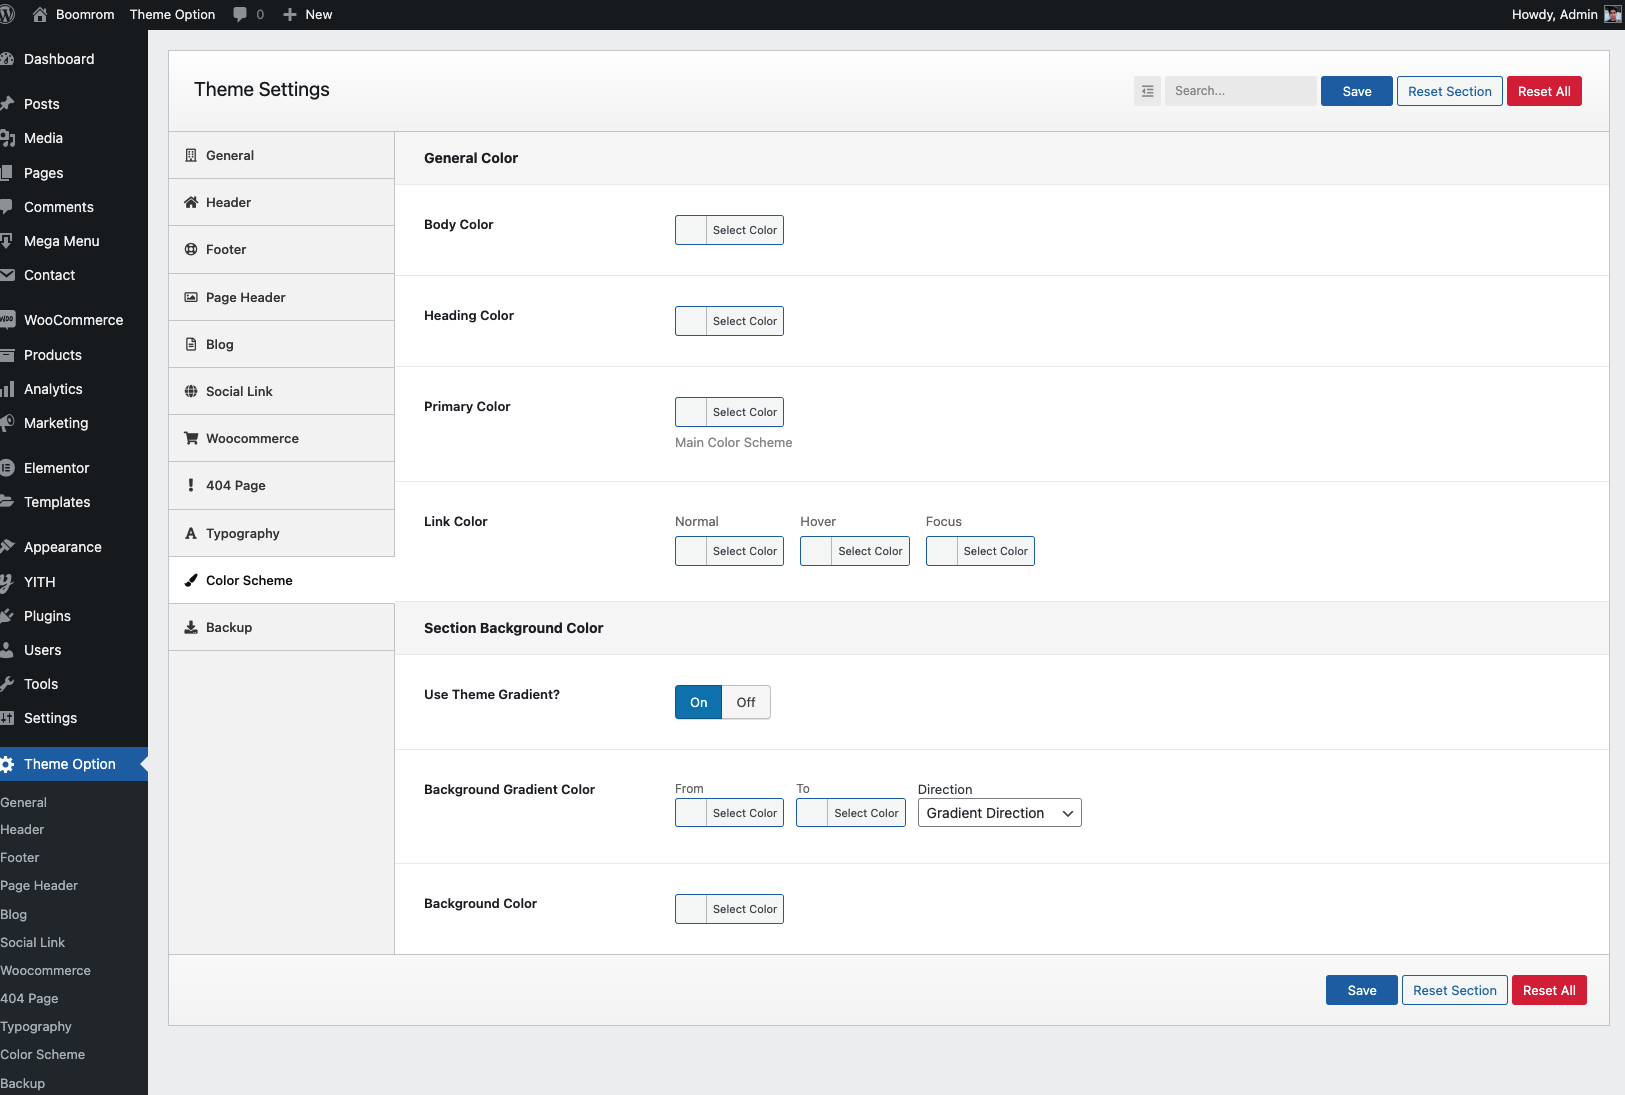Screen dimensions: 1625x1095
Task: Select the General tab building icon
Action: tap(191, 155)
